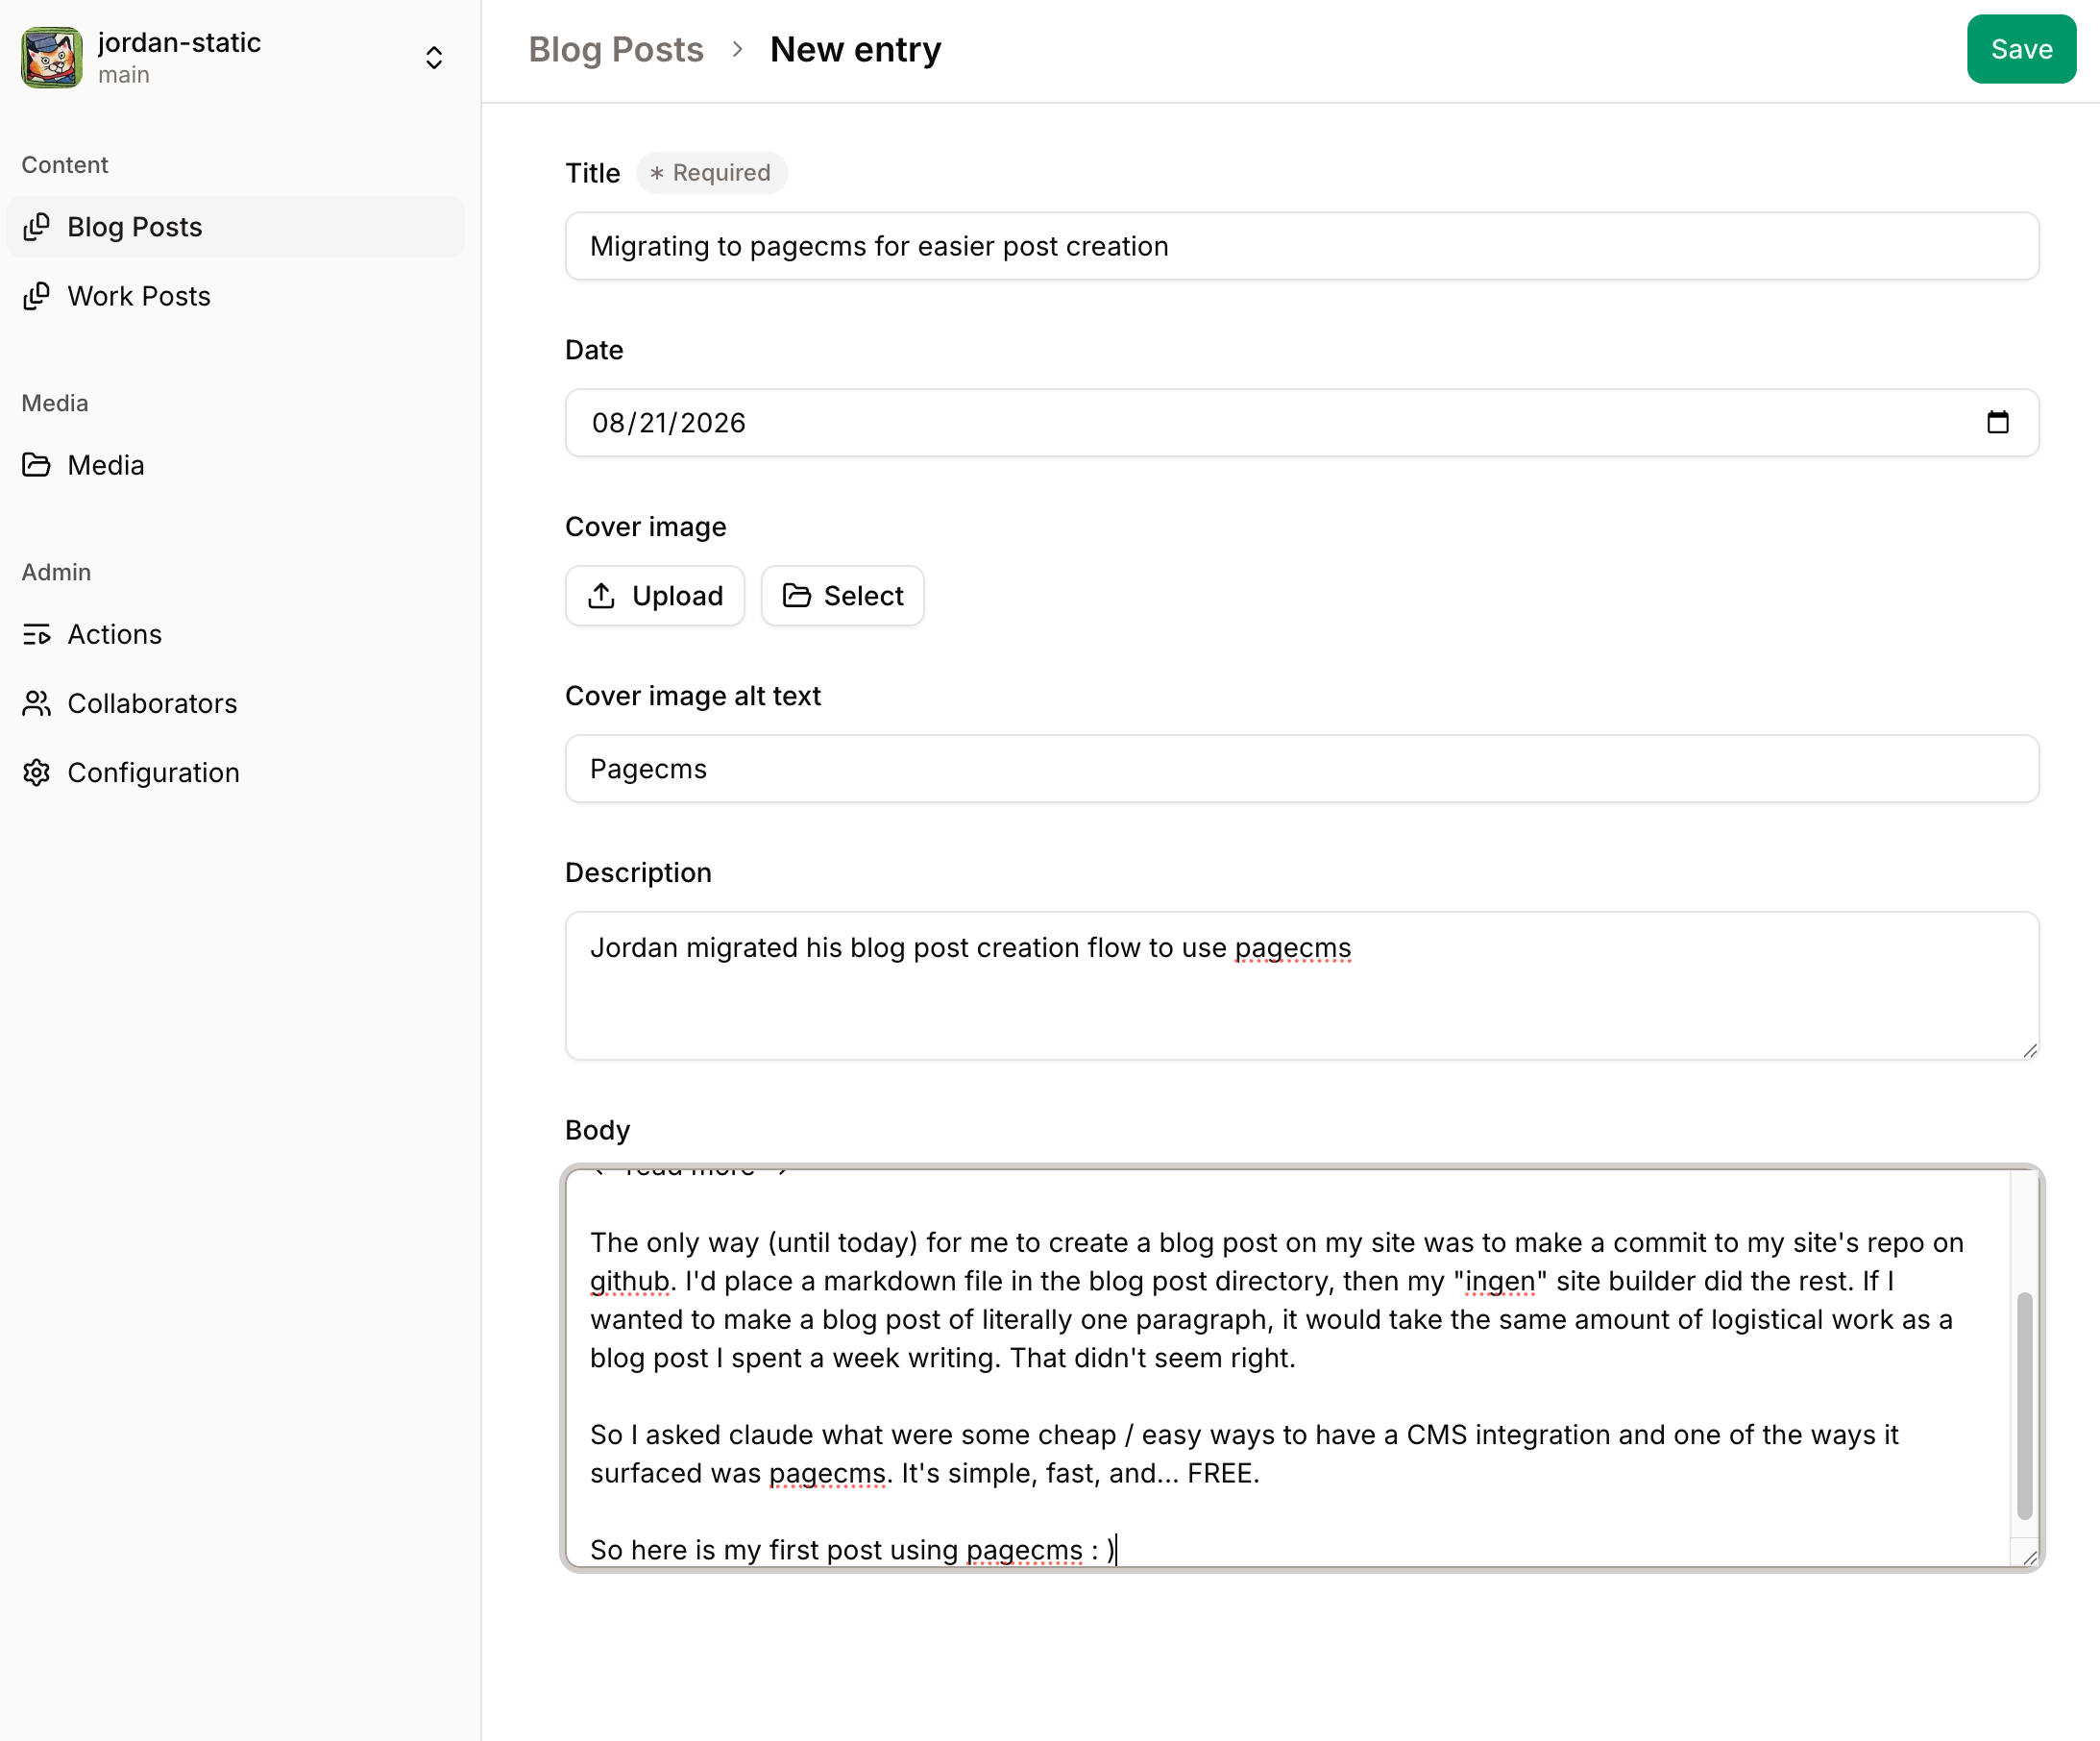The image size is (2100, 1741).
Task: Click the upload arrow icon
Action: [x=601, y=596]
